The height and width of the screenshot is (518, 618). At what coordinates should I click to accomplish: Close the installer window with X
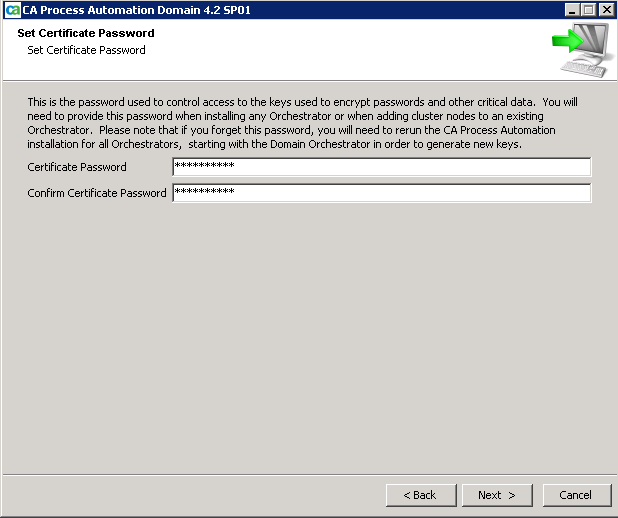click(606, 9)
